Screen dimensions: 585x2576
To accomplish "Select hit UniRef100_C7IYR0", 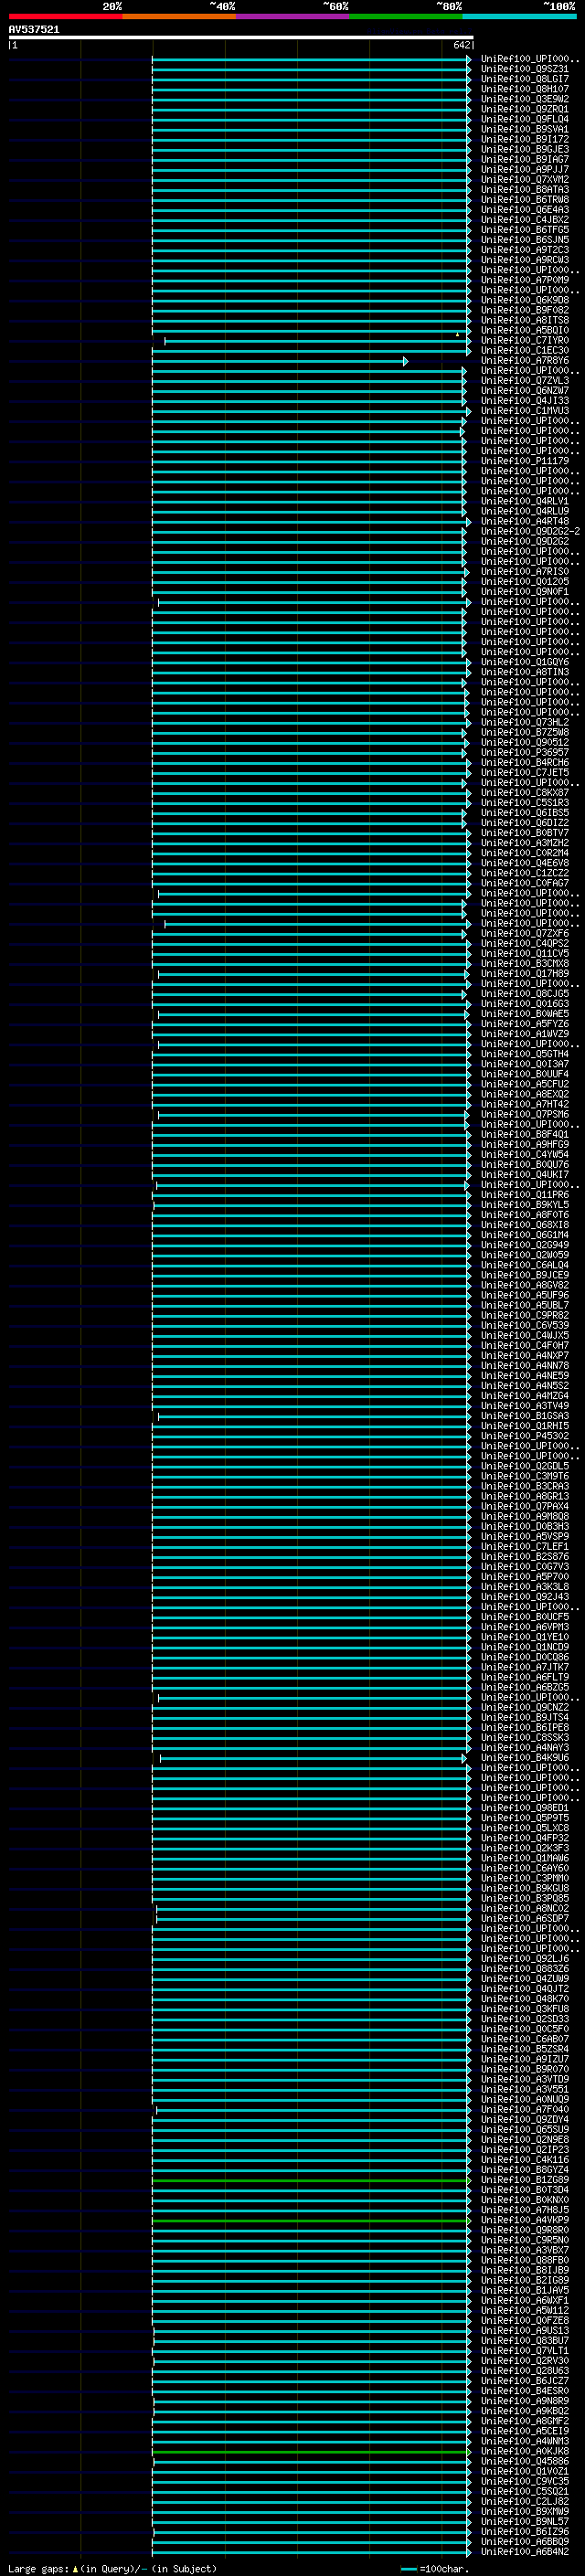I will pyautogui.click(x=524, y=340).
